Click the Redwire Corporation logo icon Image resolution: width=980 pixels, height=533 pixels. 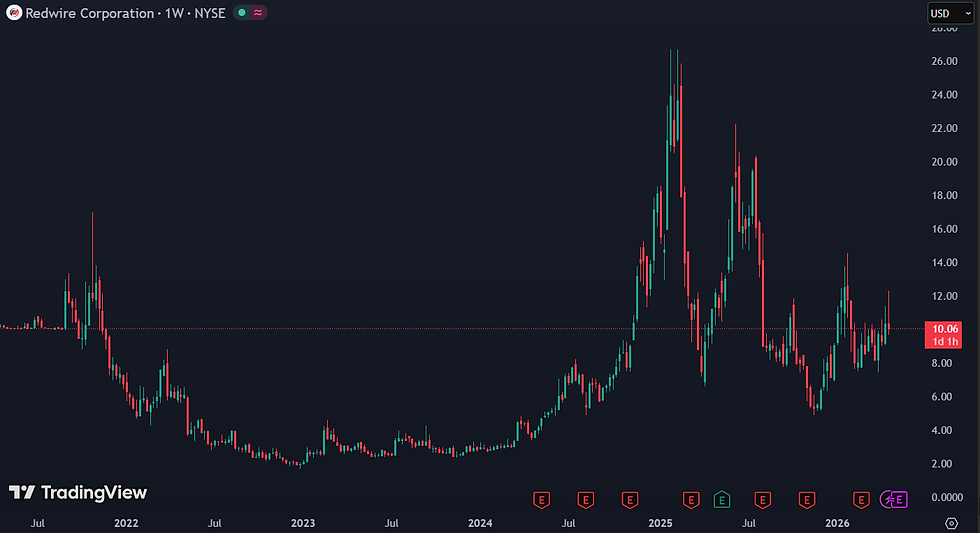pyautogui.click(x=14, y=13)
